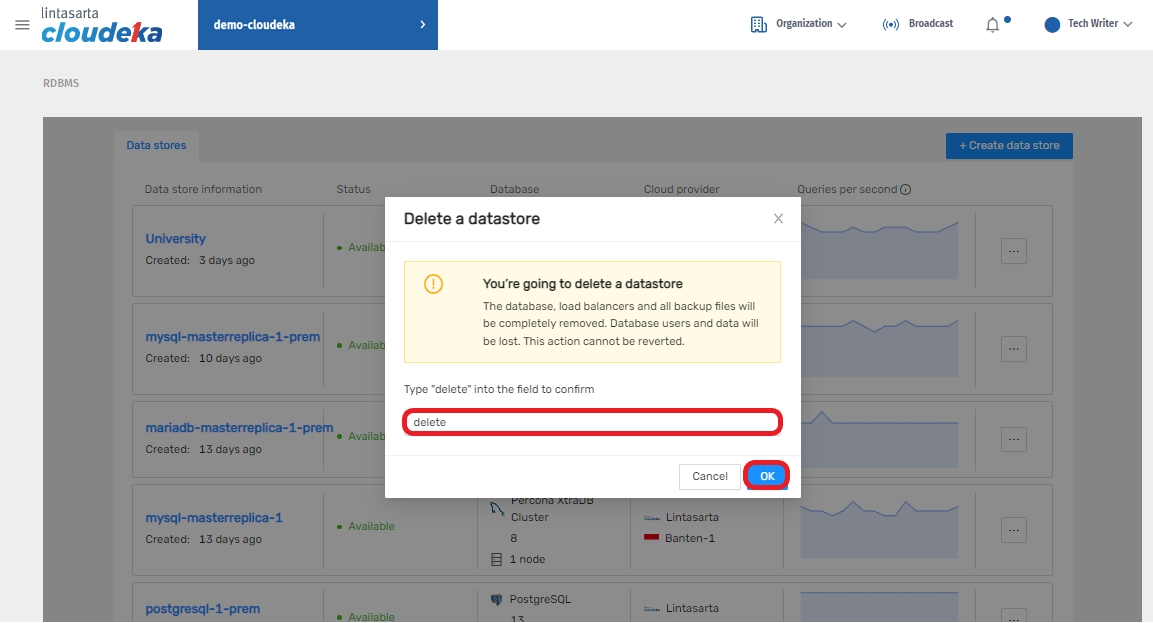Open the hamburger navigation menu
The height and width of the screenshot is (623, 1153).
tap(22, 24)
